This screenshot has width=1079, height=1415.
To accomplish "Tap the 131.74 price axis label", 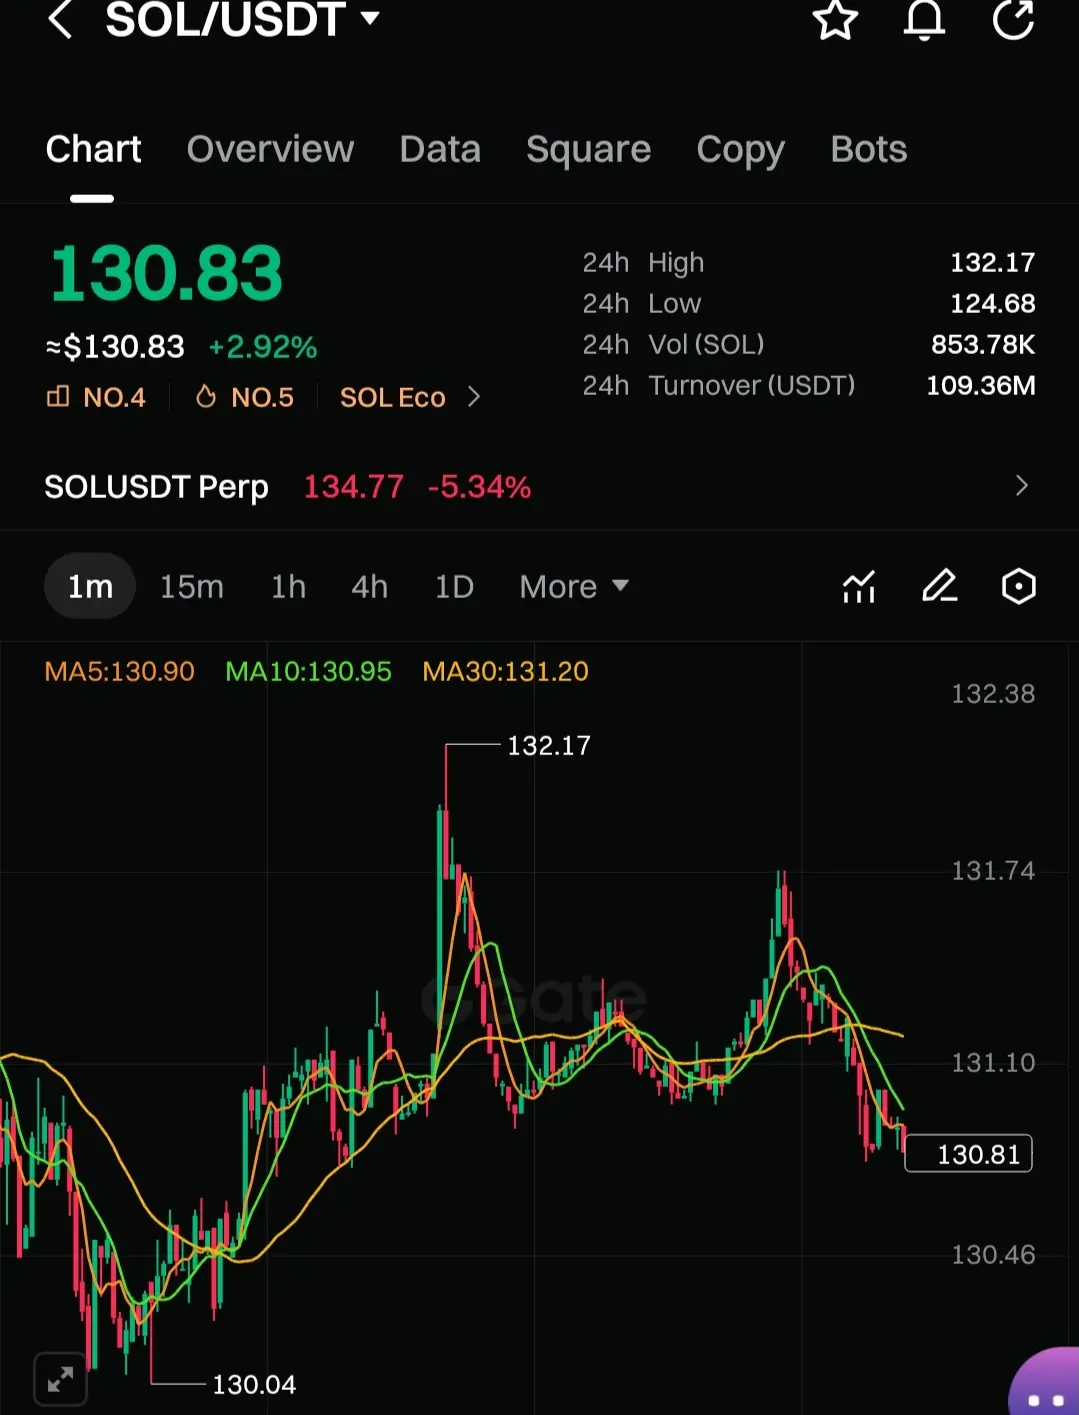I will pos(993,870).
